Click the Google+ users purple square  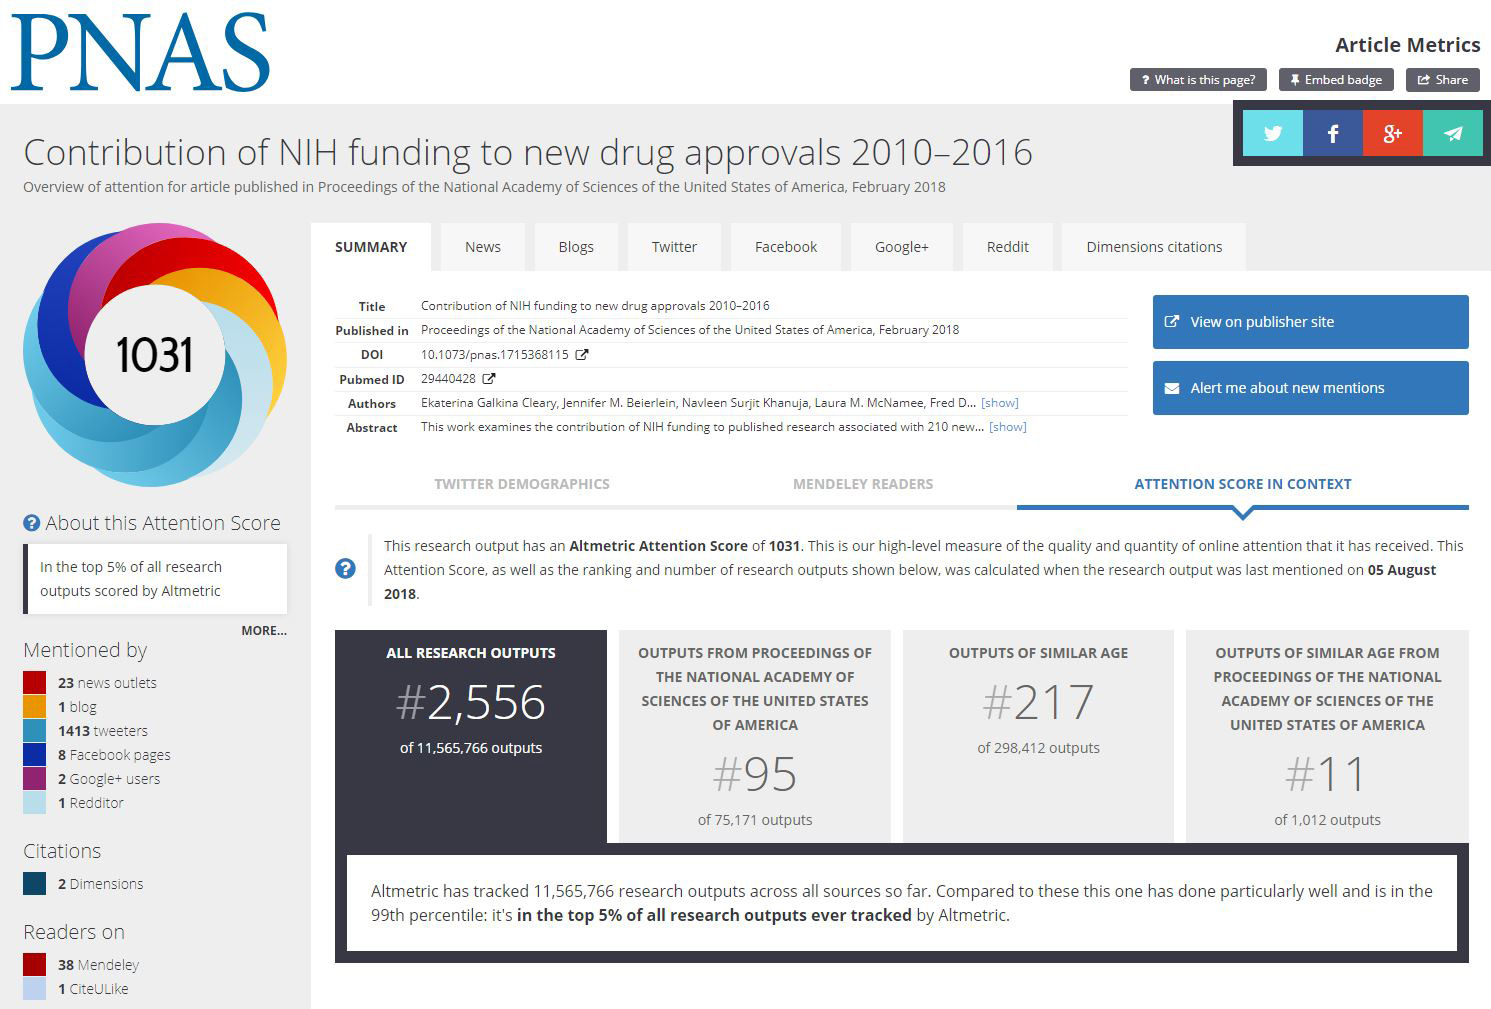point(35,779)
